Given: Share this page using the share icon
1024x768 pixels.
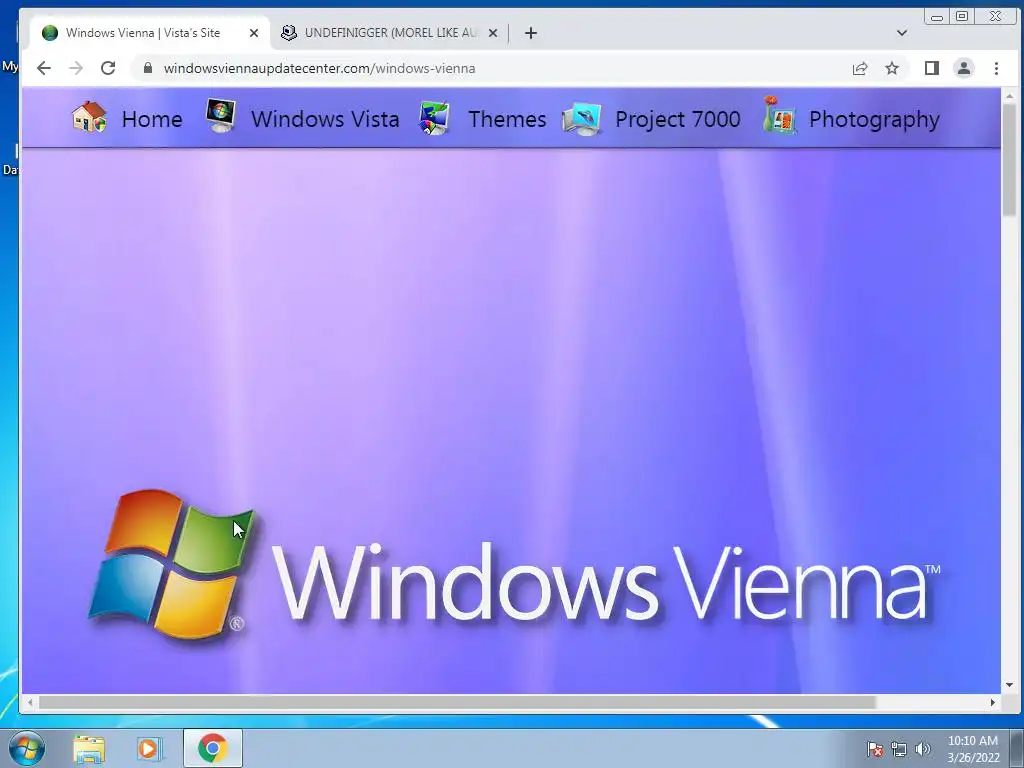Looking at the screenshot, I should (x=860, y=68).
